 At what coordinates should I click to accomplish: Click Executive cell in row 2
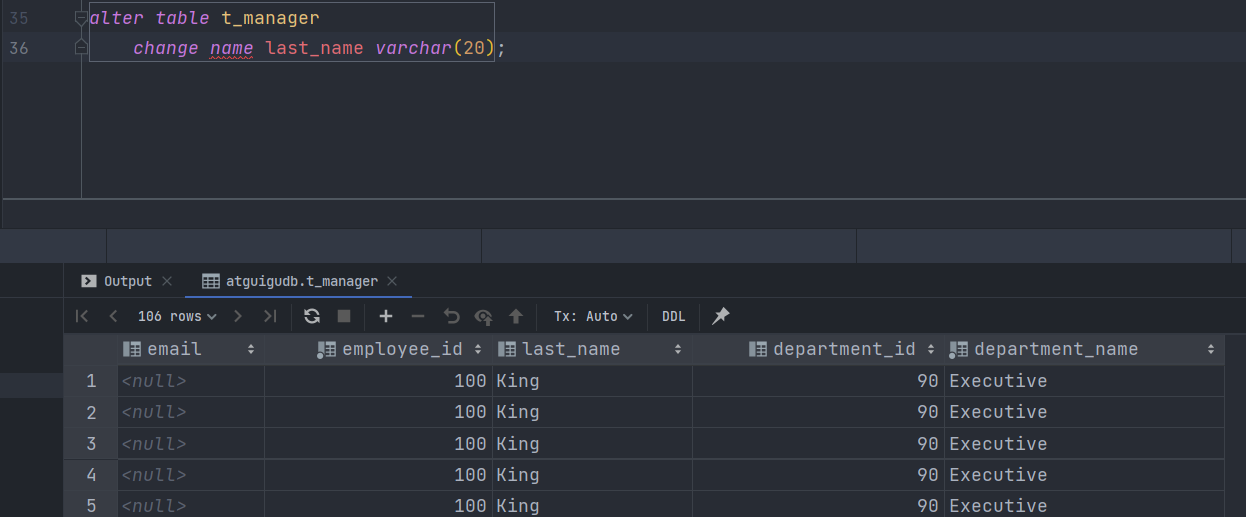point(1085,411)
